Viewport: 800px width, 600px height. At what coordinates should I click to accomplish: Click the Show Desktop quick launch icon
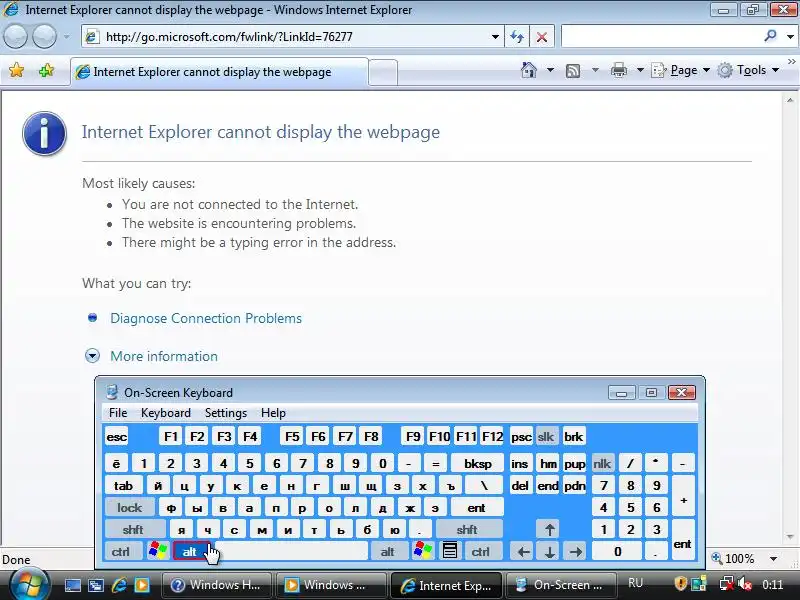[x=73, y=585]
